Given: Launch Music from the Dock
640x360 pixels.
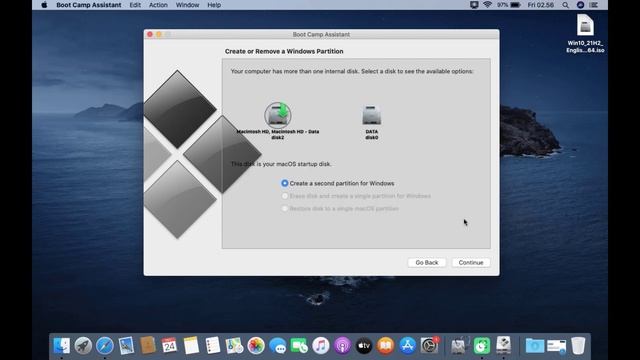Looking at the screenshot, I should coord(321,346).
